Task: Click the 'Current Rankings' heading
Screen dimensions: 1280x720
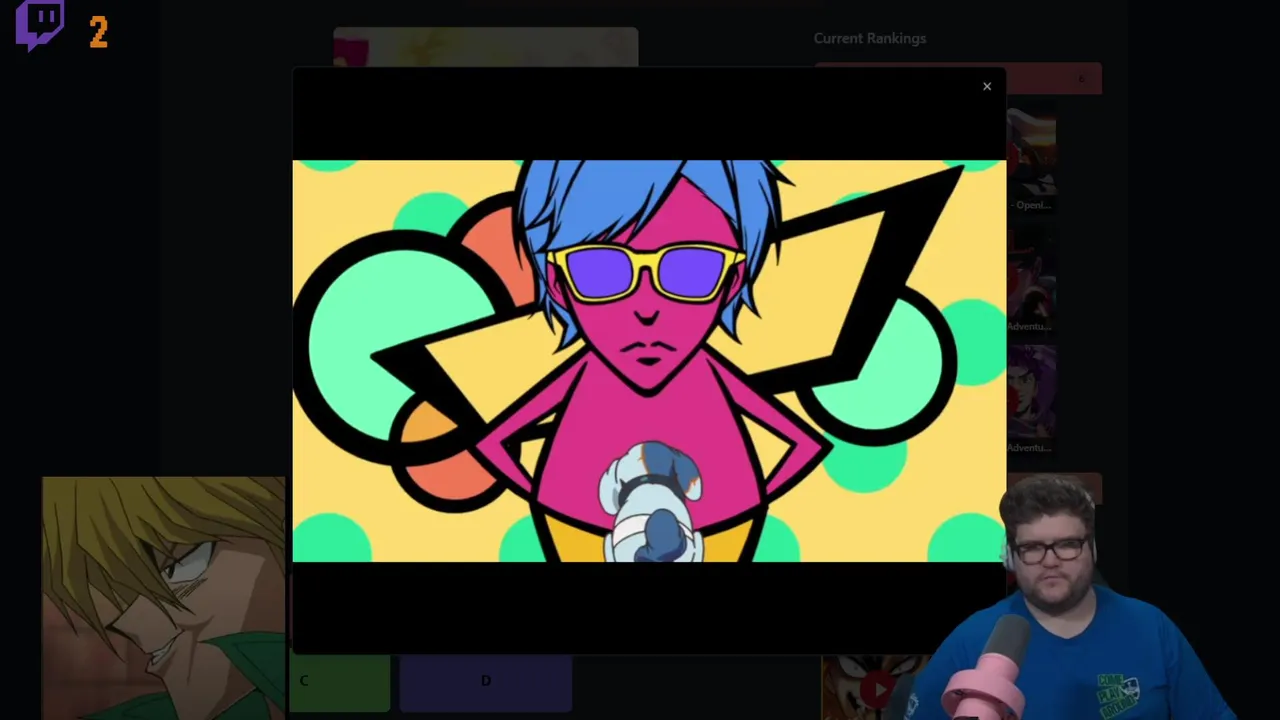Action: tap(870, 38)
